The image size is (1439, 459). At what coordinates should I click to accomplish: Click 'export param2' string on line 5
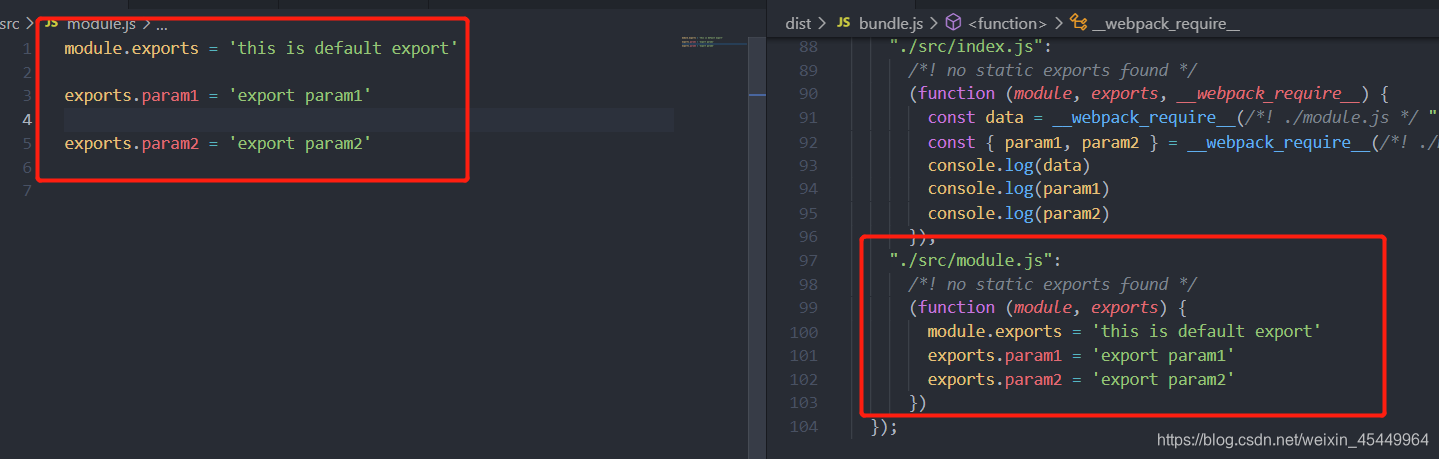(x=301, y=143)
